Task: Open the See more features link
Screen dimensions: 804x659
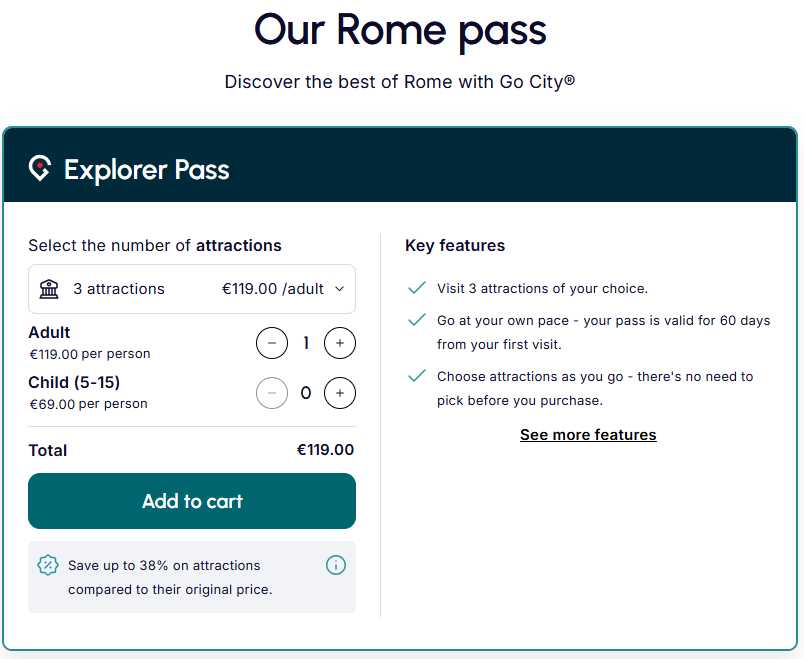Action: tap(588, 435)
